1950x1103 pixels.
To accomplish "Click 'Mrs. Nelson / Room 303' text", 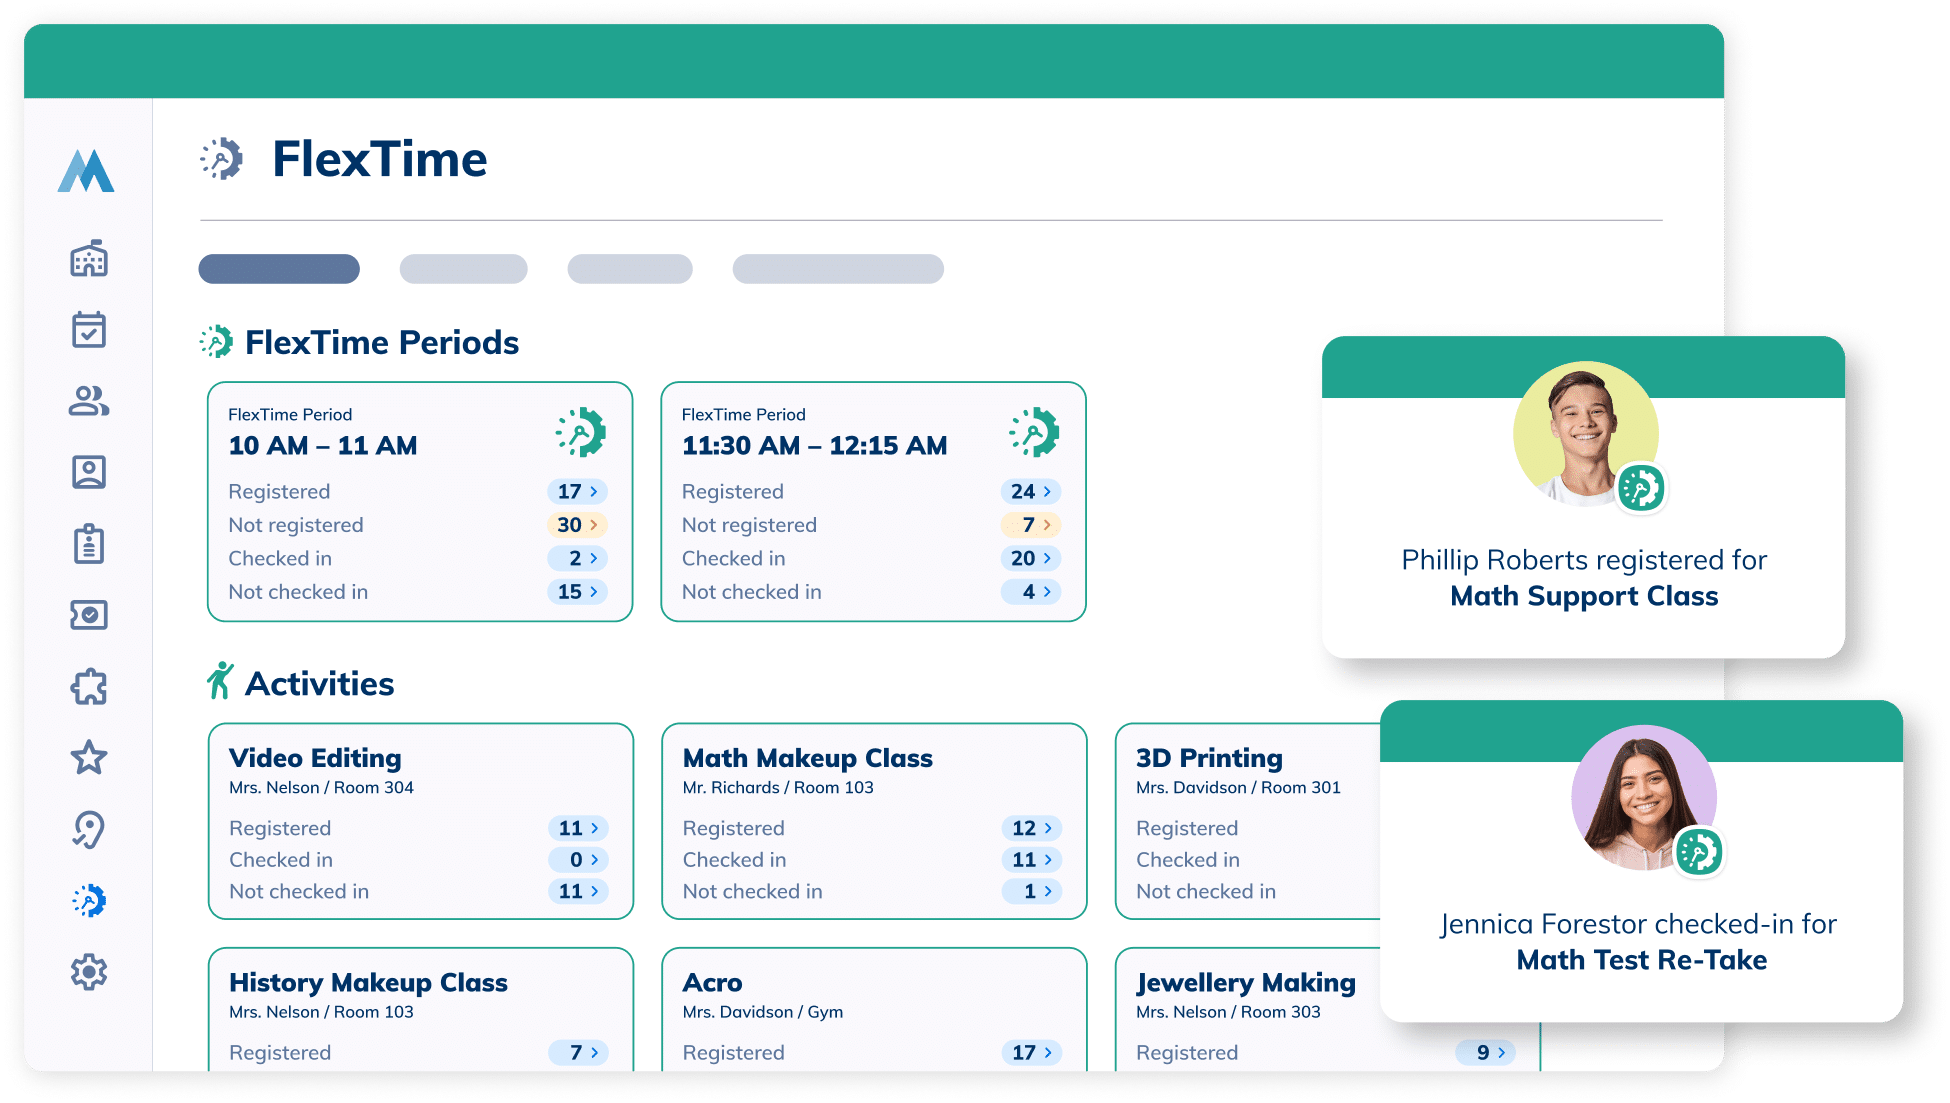I will click(1228, 1012).
